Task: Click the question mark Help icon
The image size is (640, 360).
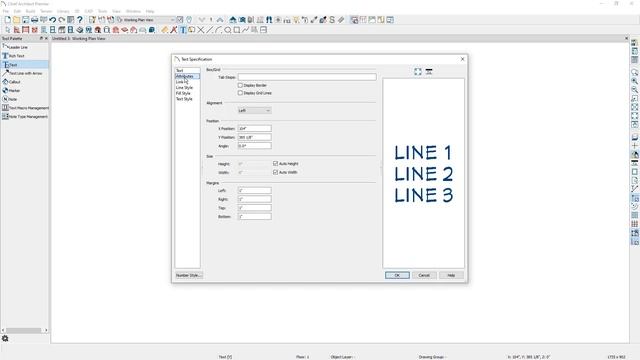Action: pos(80,20)
